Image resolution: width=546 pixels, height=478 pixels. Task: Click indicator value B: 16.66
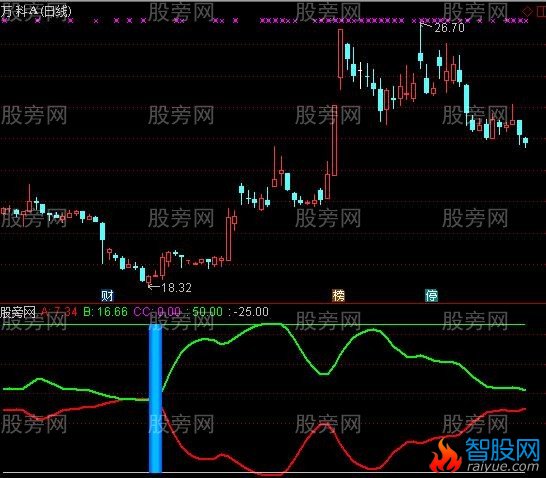[x=106, y=312]
